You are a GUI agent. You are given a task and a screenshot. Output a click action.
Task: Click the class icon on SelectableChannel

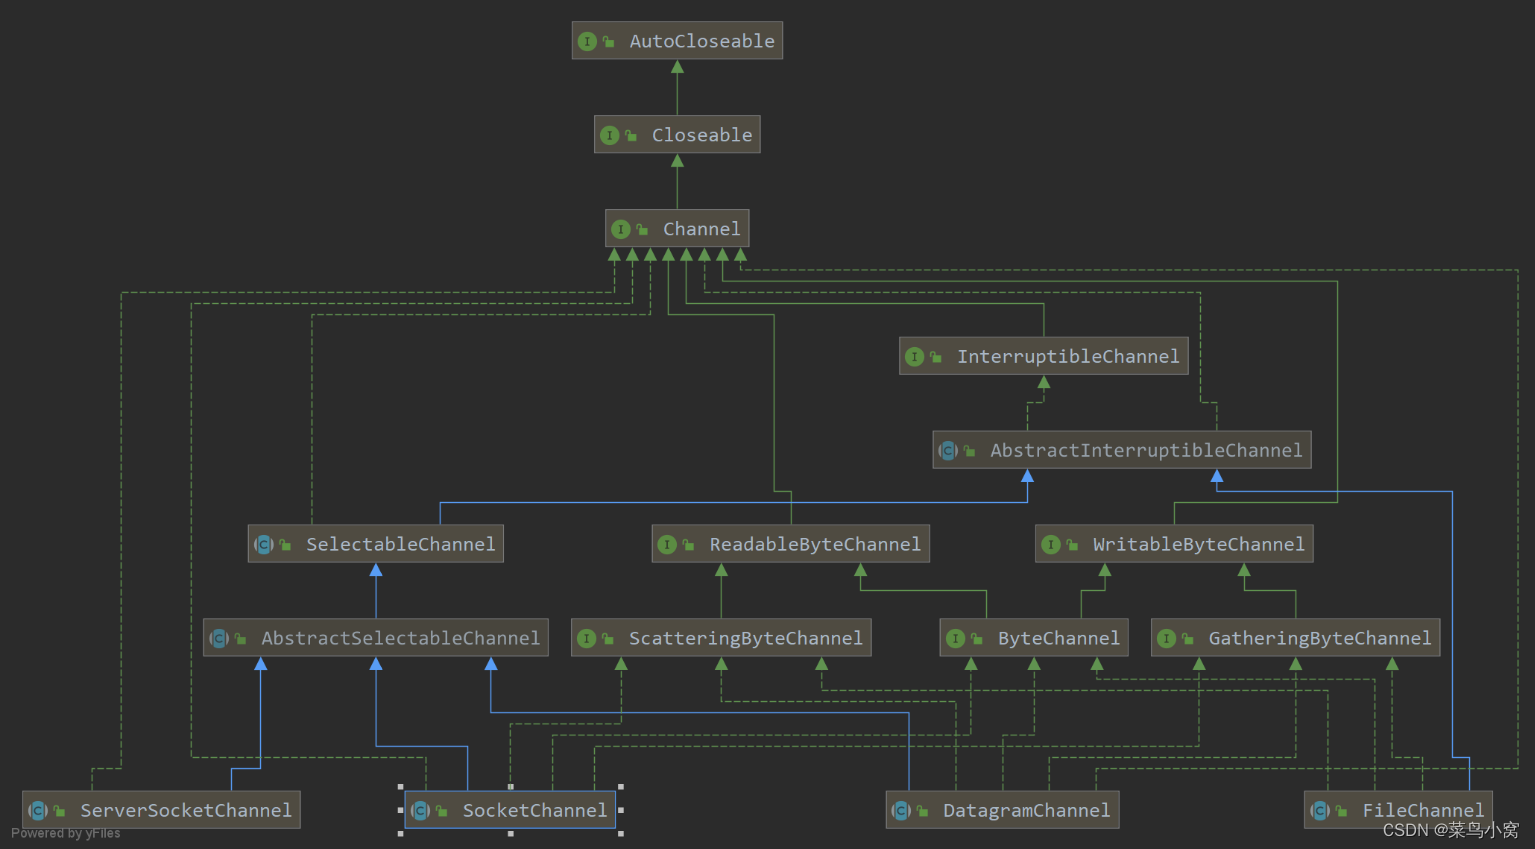(264, 544)
